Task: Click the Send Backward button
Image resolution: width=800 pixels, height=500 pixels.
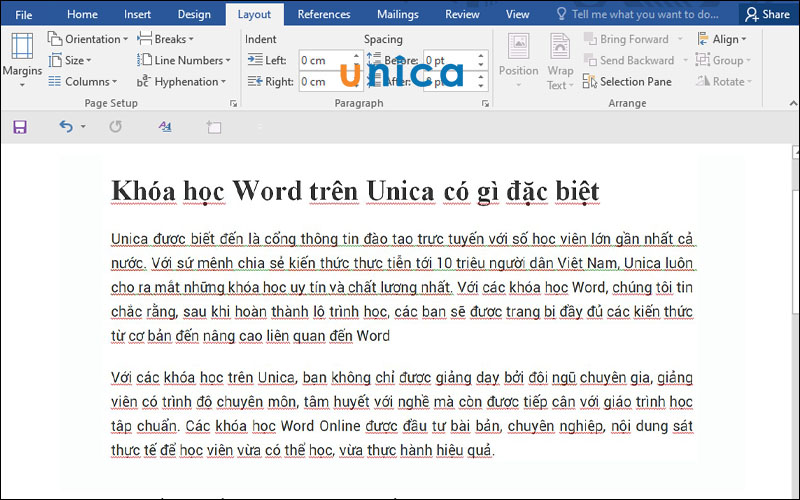Action: pos(629,60)
